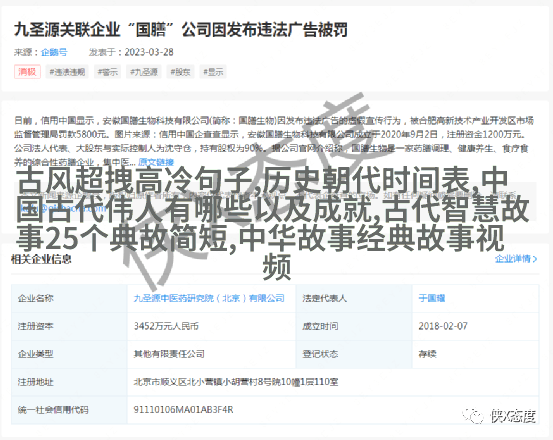Select the founding date 2018-02-07

[443, 326]
